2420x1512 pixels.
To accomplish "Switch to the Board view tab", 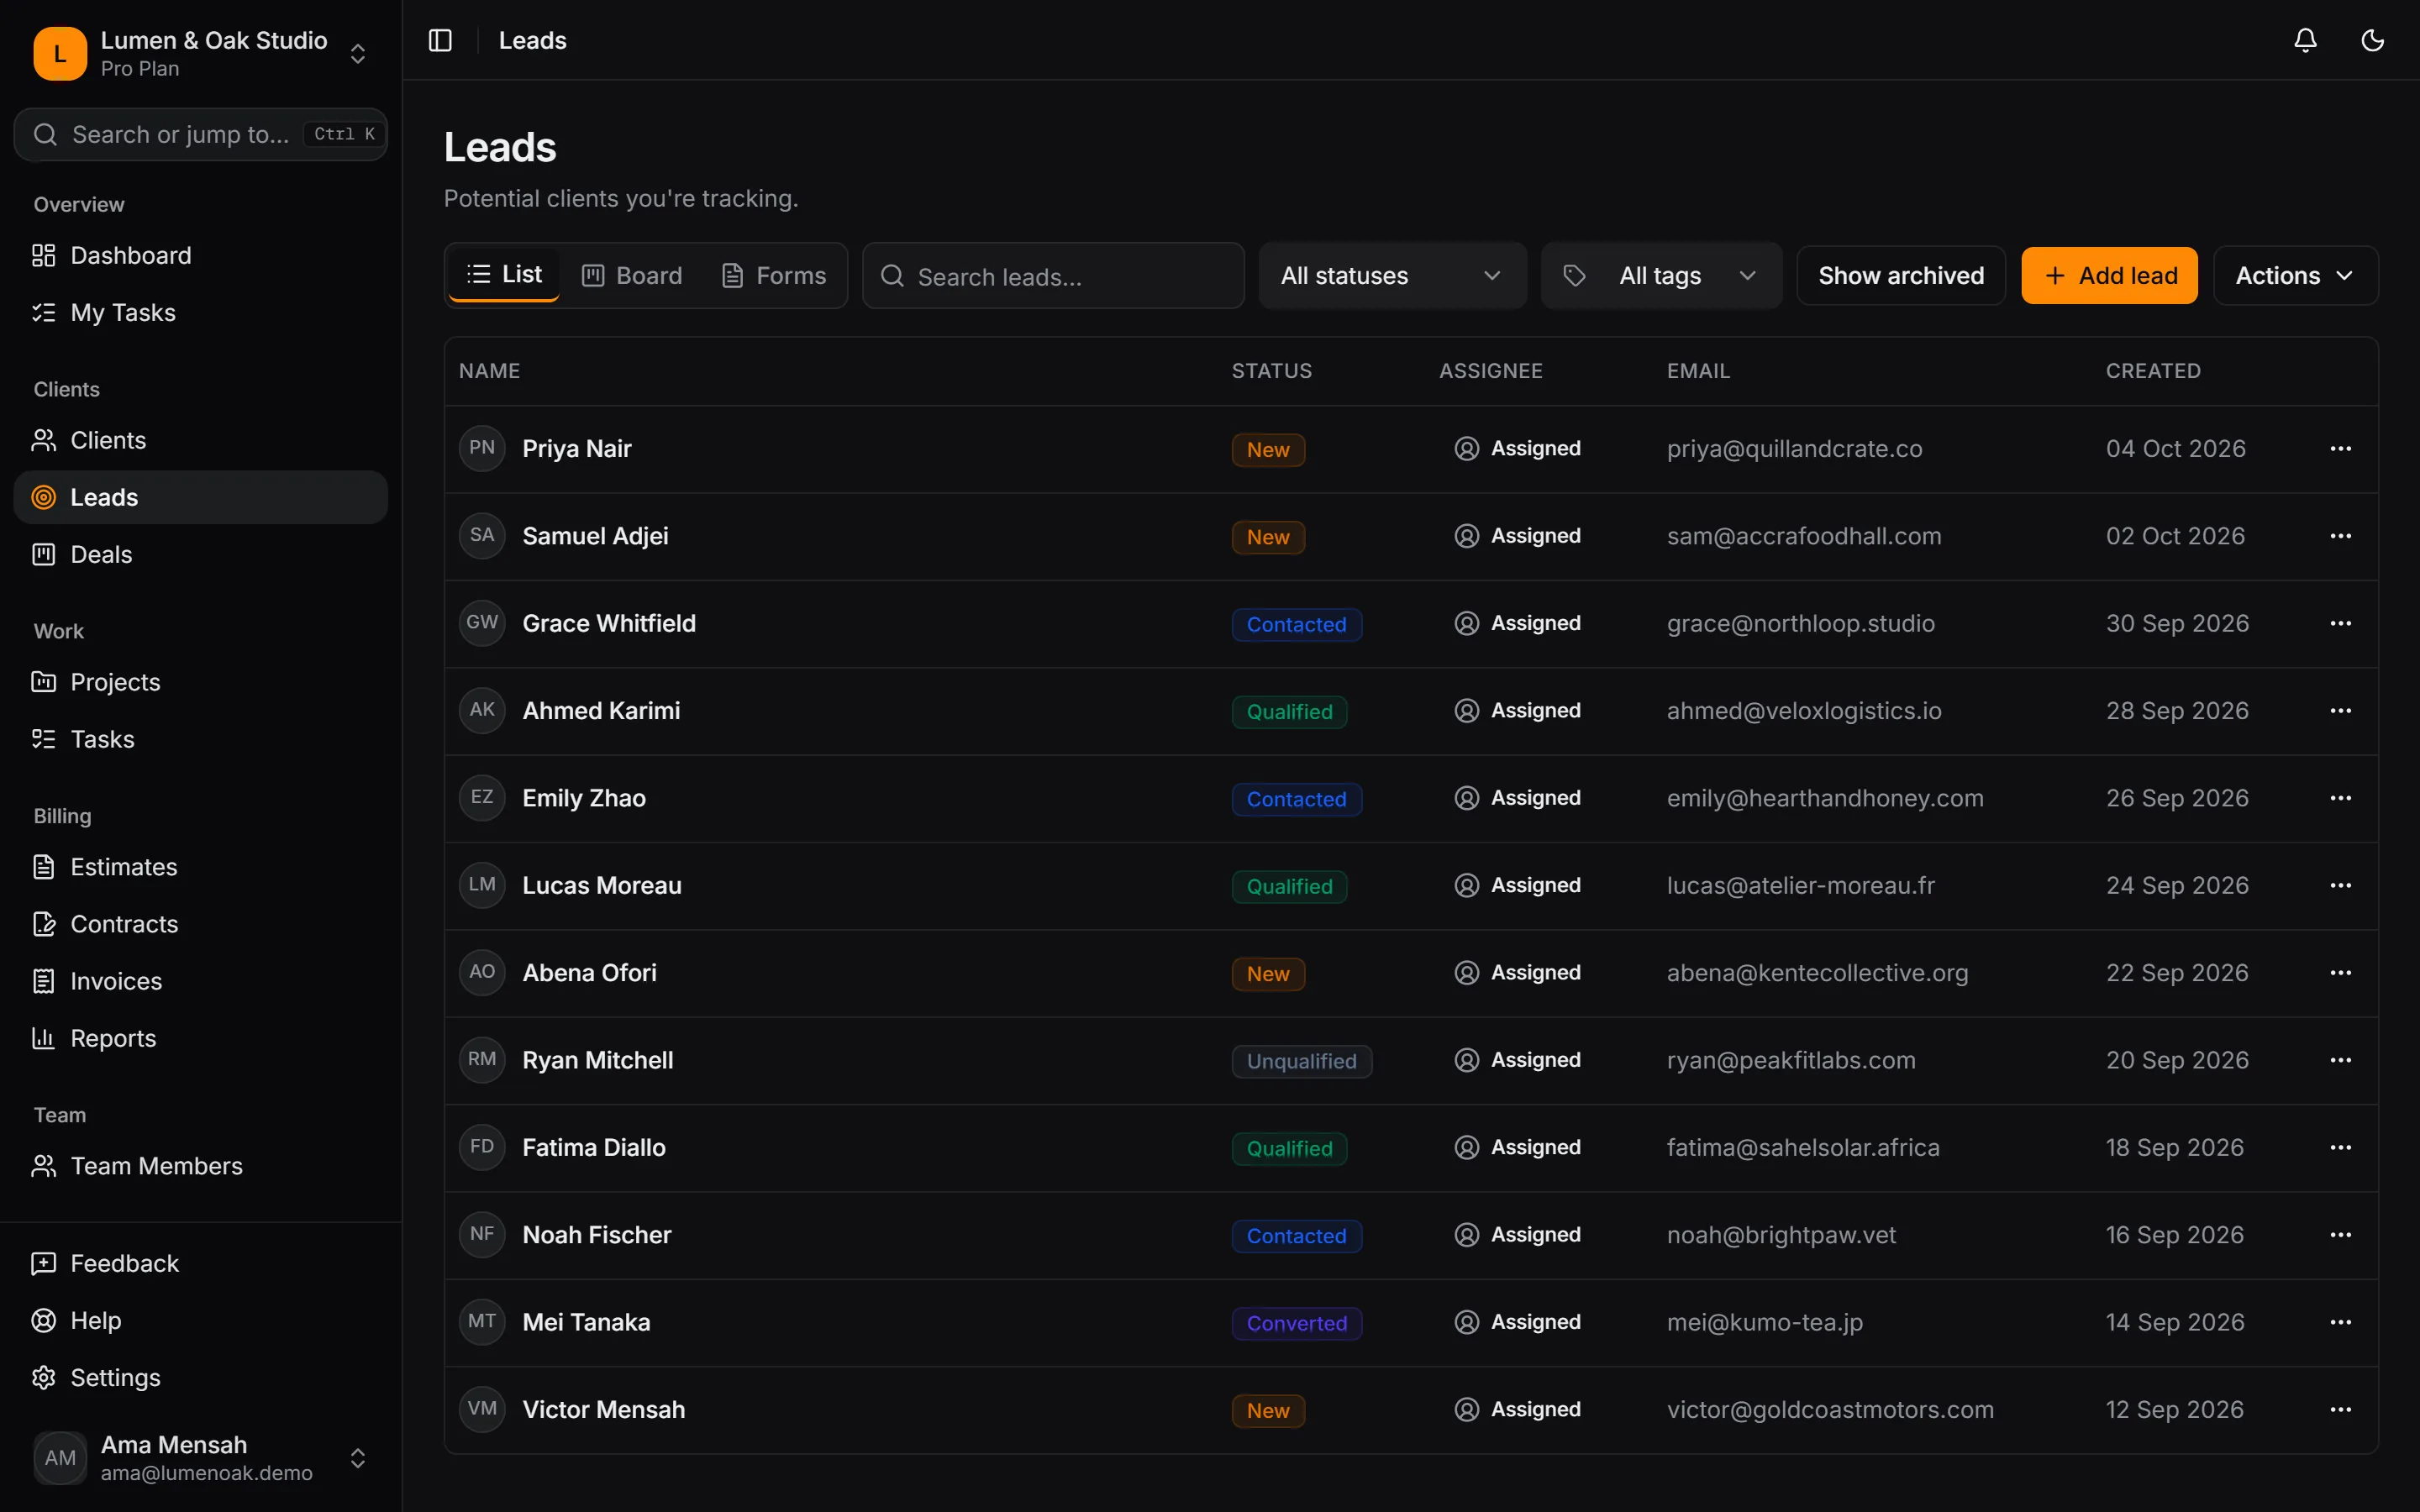I will point(632,276).
